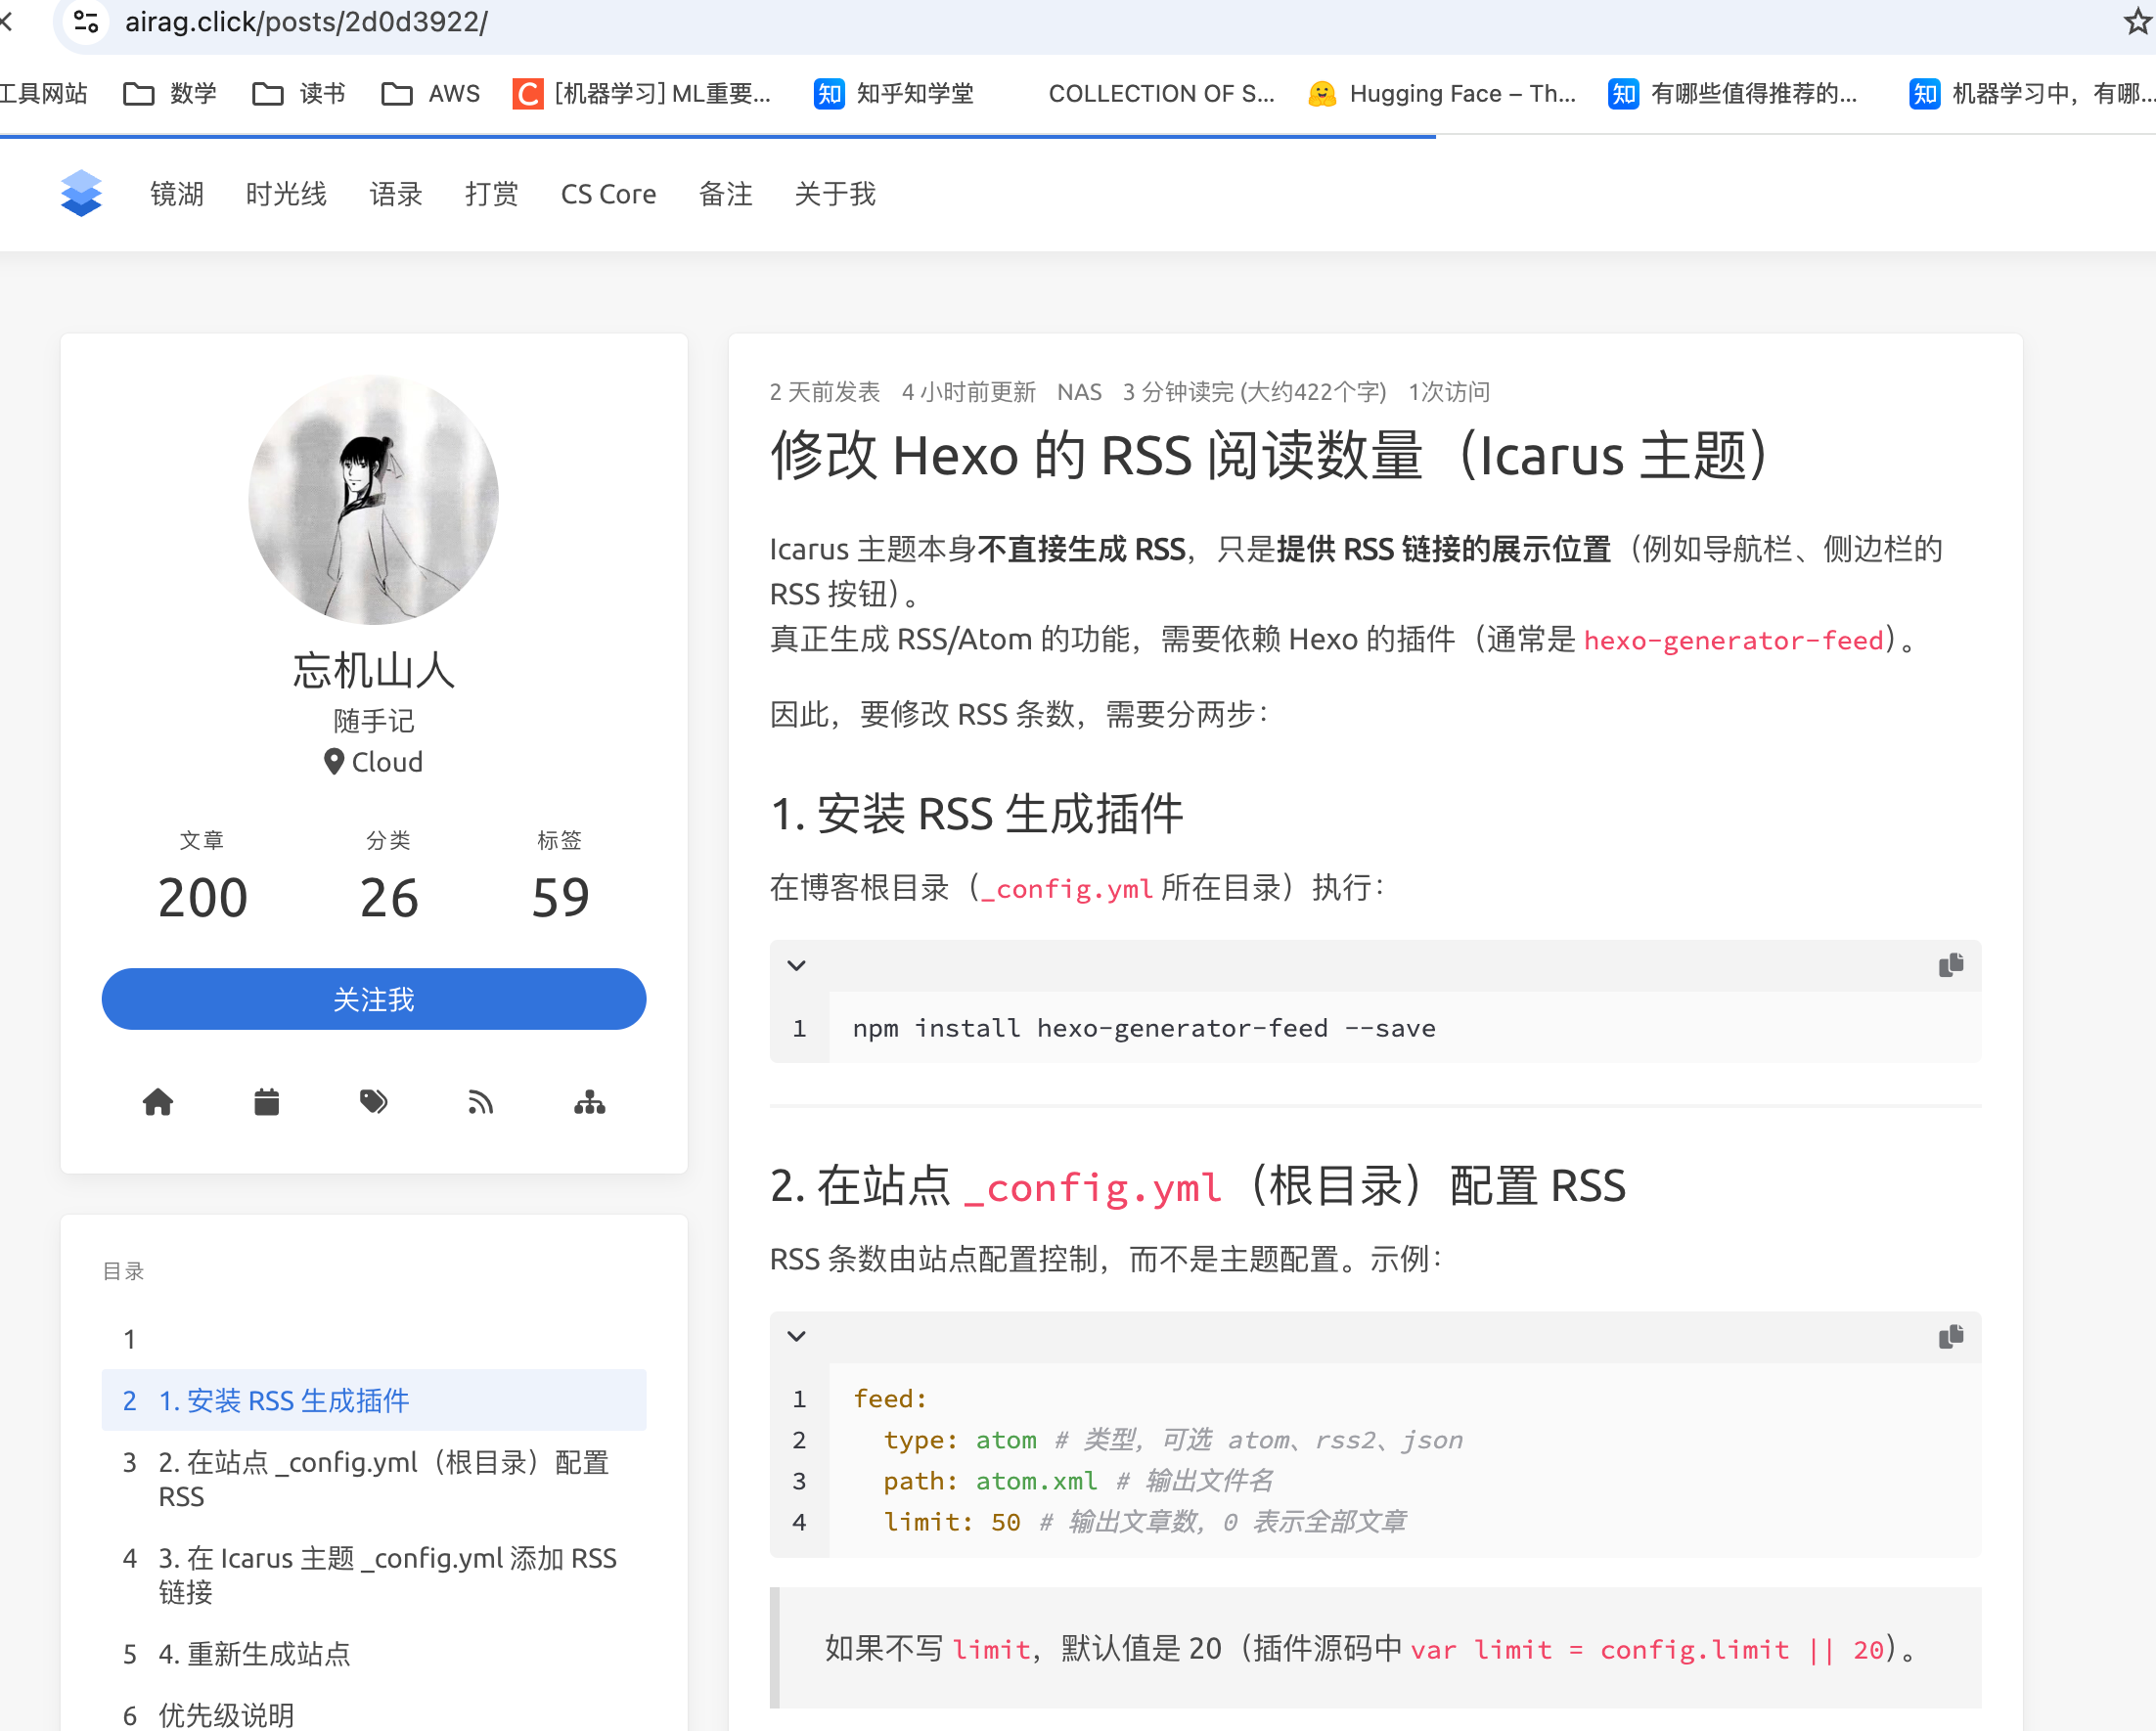Bookmark this page with the star icon

pyautogui.click(x=2135, y=22)
